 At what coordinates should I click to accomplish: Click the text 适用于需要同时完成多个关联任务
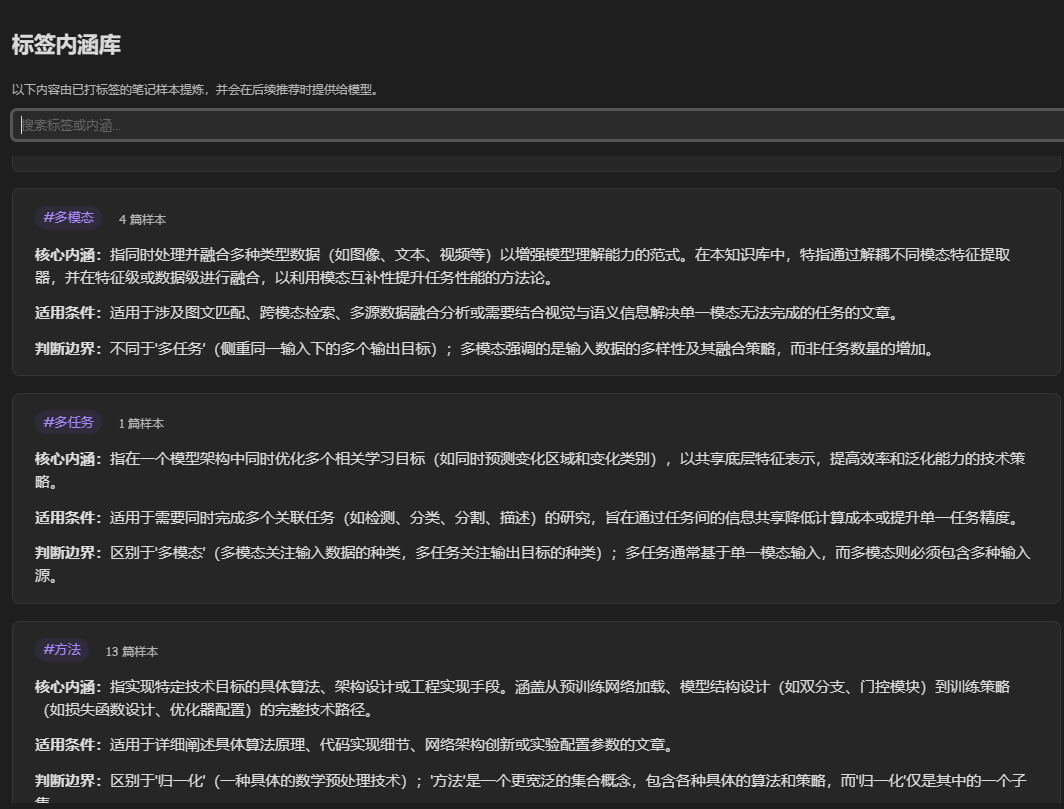[223, 518]
